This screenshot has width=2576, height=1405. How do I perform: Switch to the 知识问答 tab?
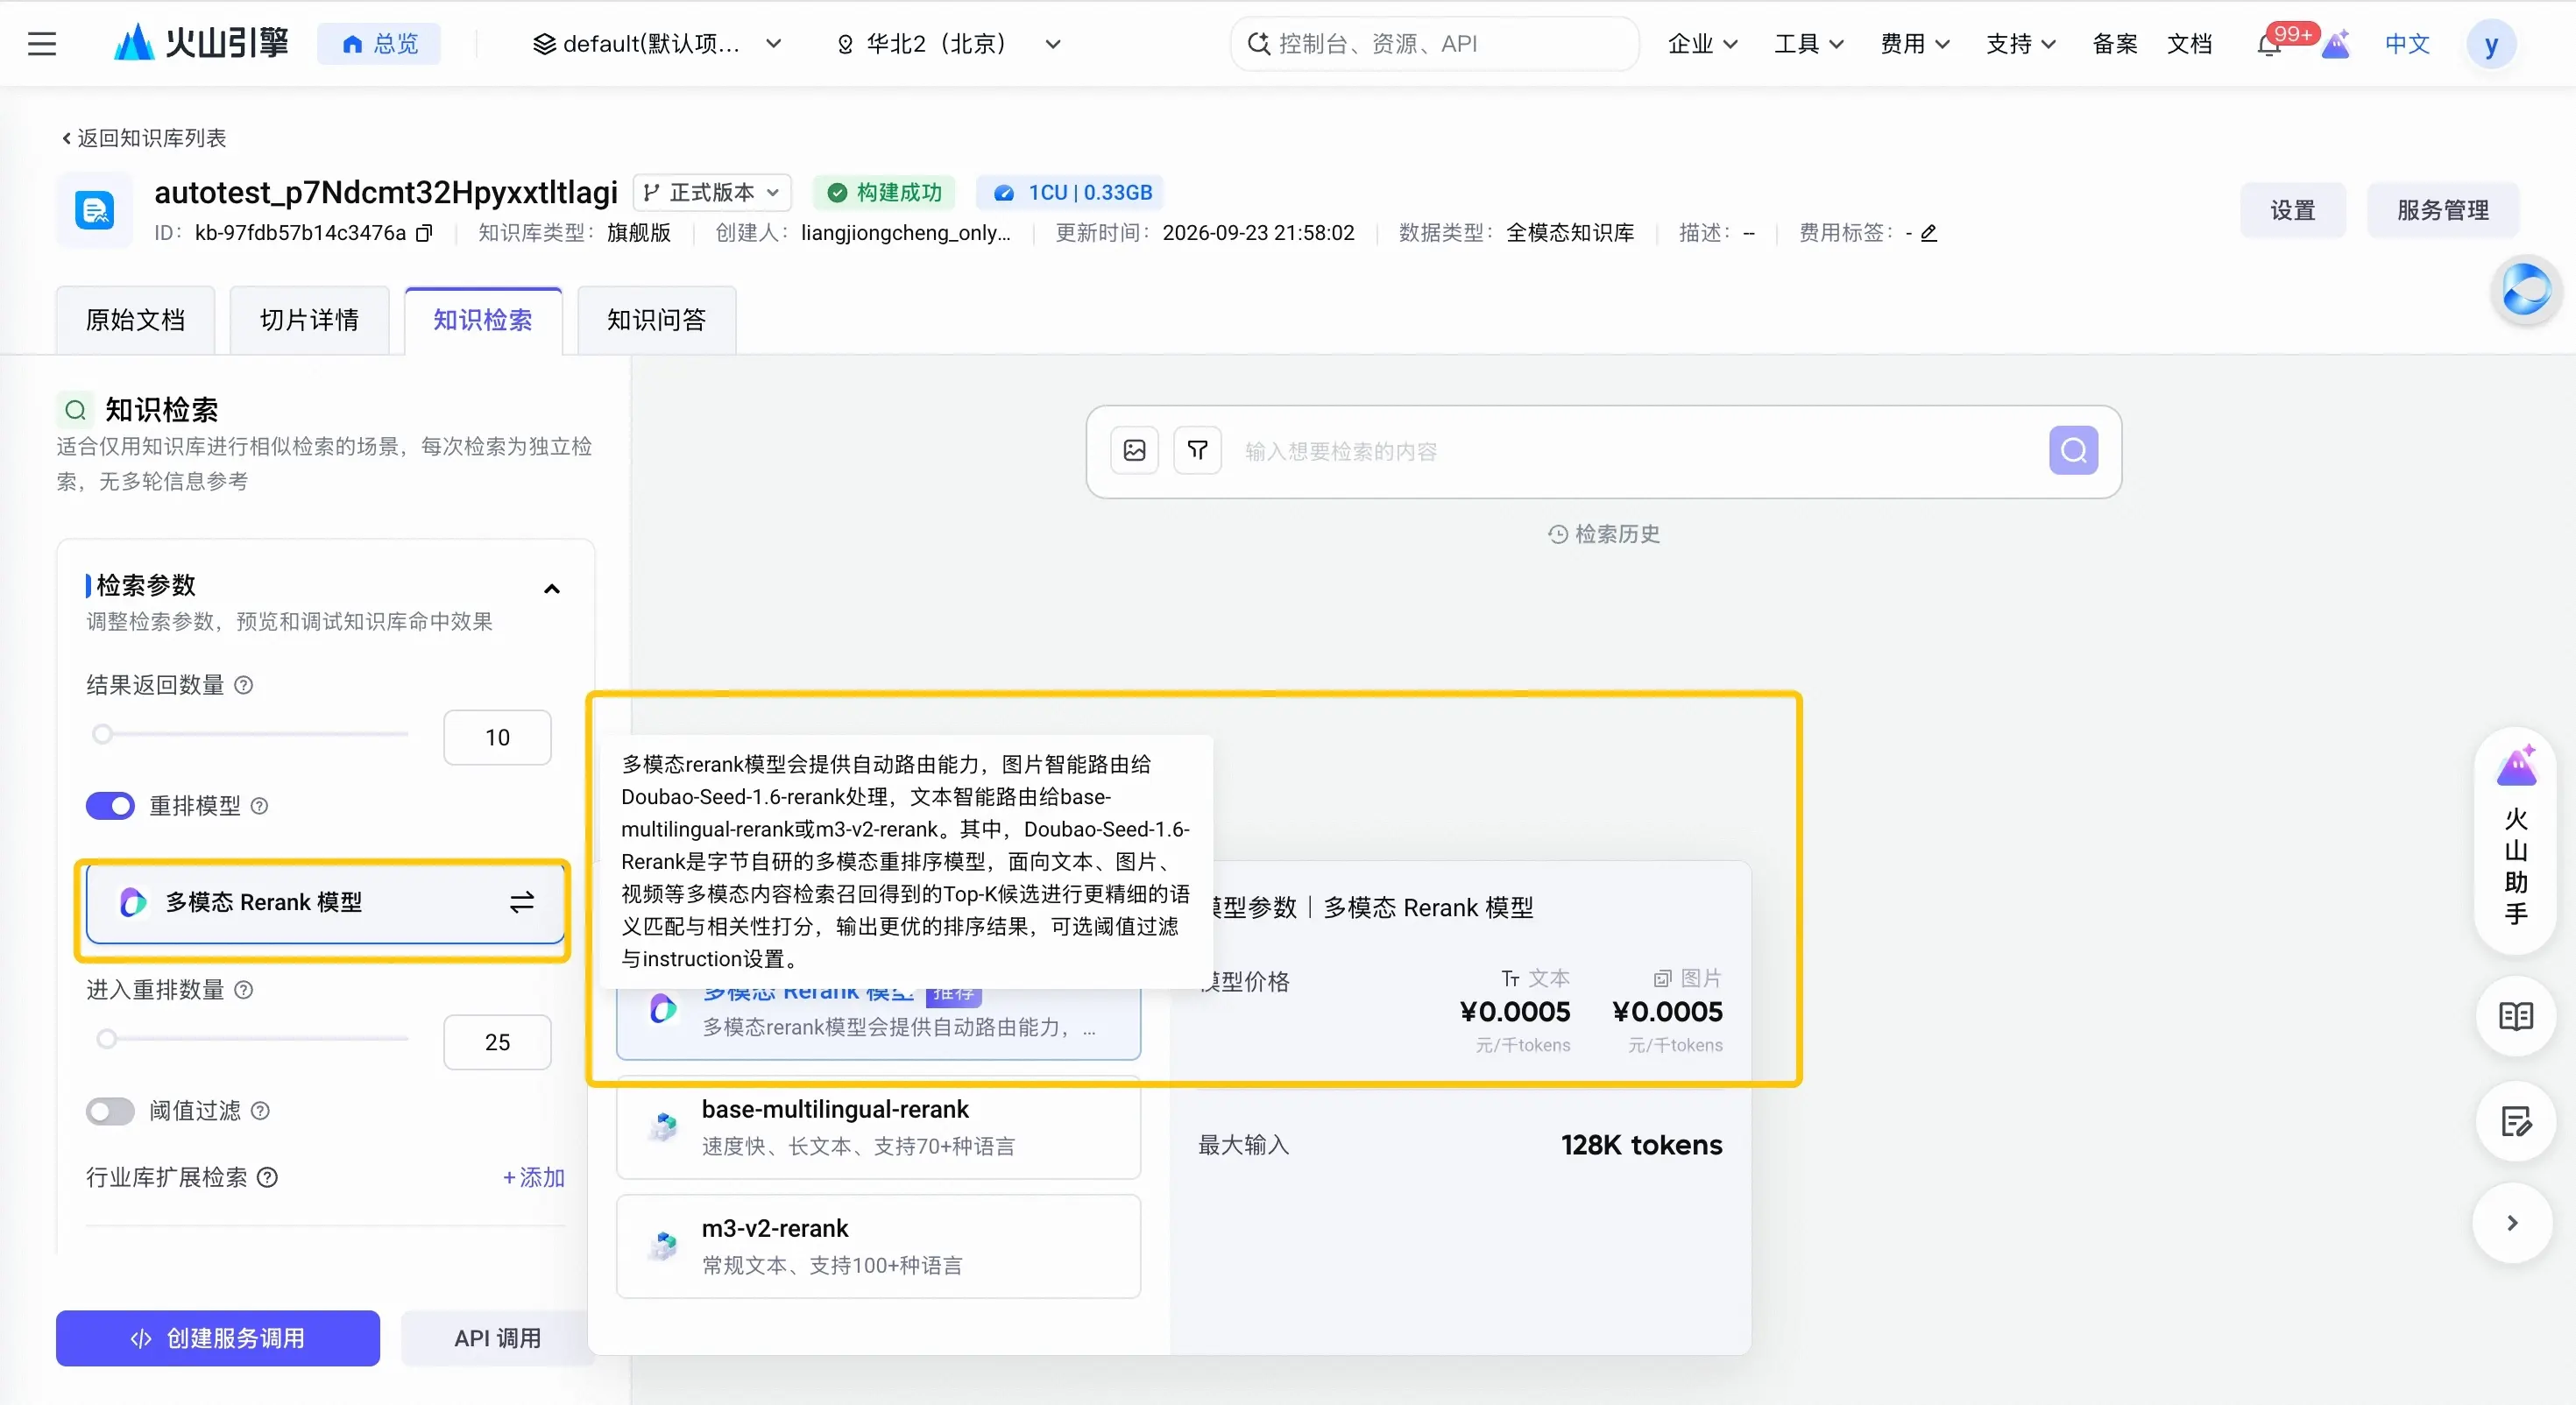tap(656, 320)
